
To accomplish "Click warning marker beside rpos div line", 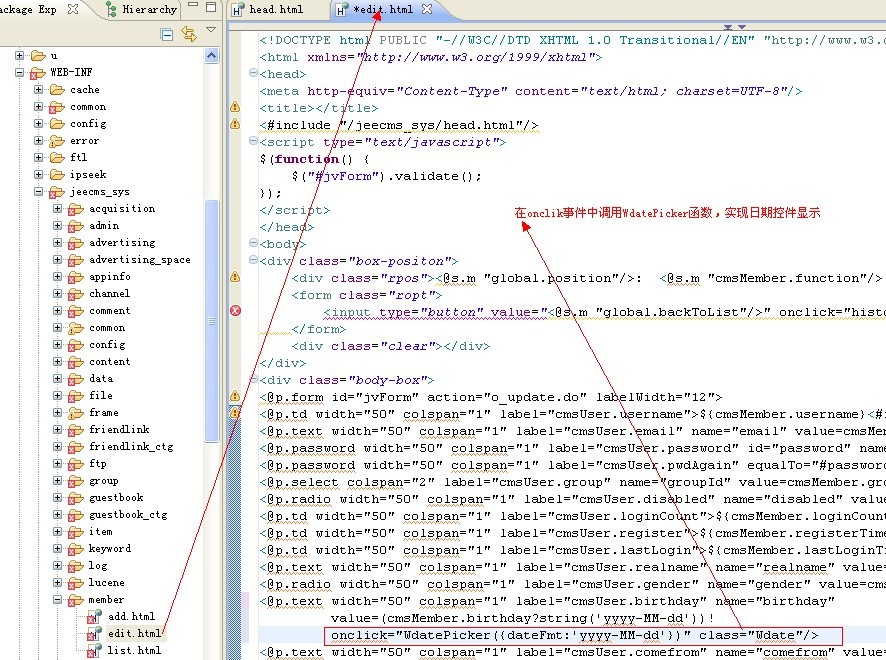I will (235, 277).
